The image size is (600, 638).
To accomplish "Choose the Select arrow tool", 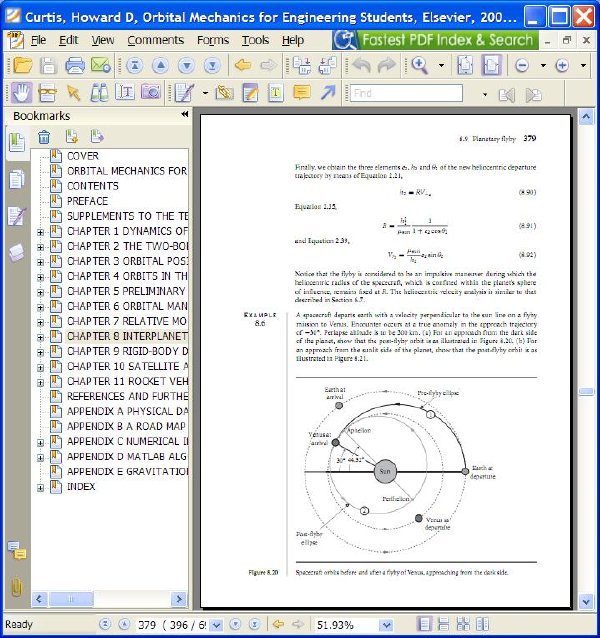I will pyautogui.click(x=73, y=93).
